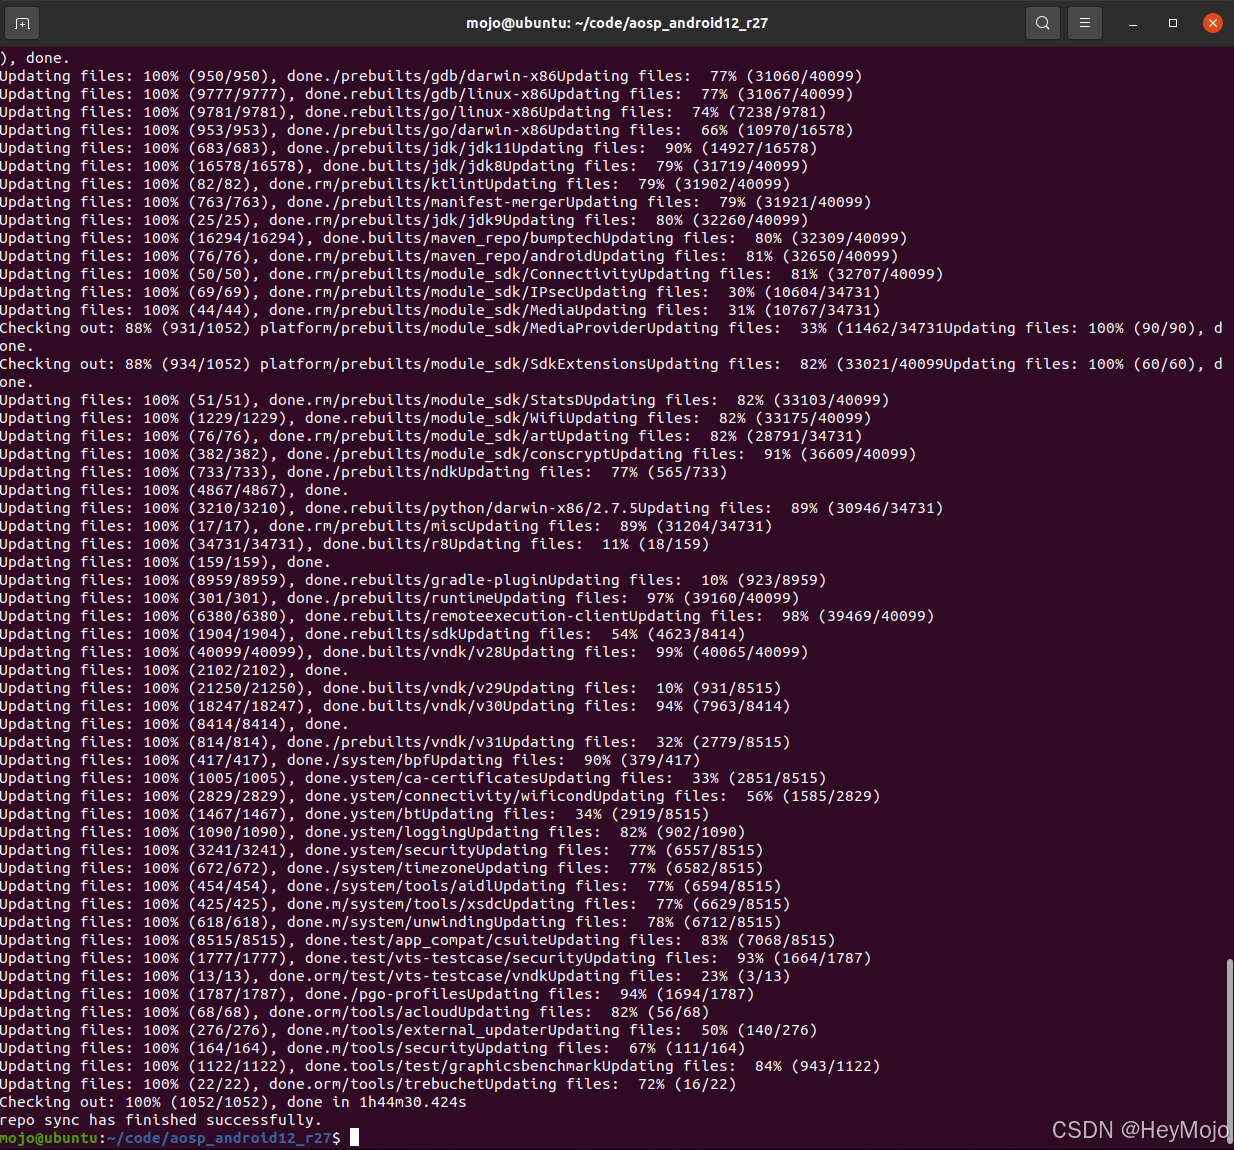The height and width of the screenshot is (1150, 1234).
Task: Click the title bar path text
Action: tap(616, 22)
